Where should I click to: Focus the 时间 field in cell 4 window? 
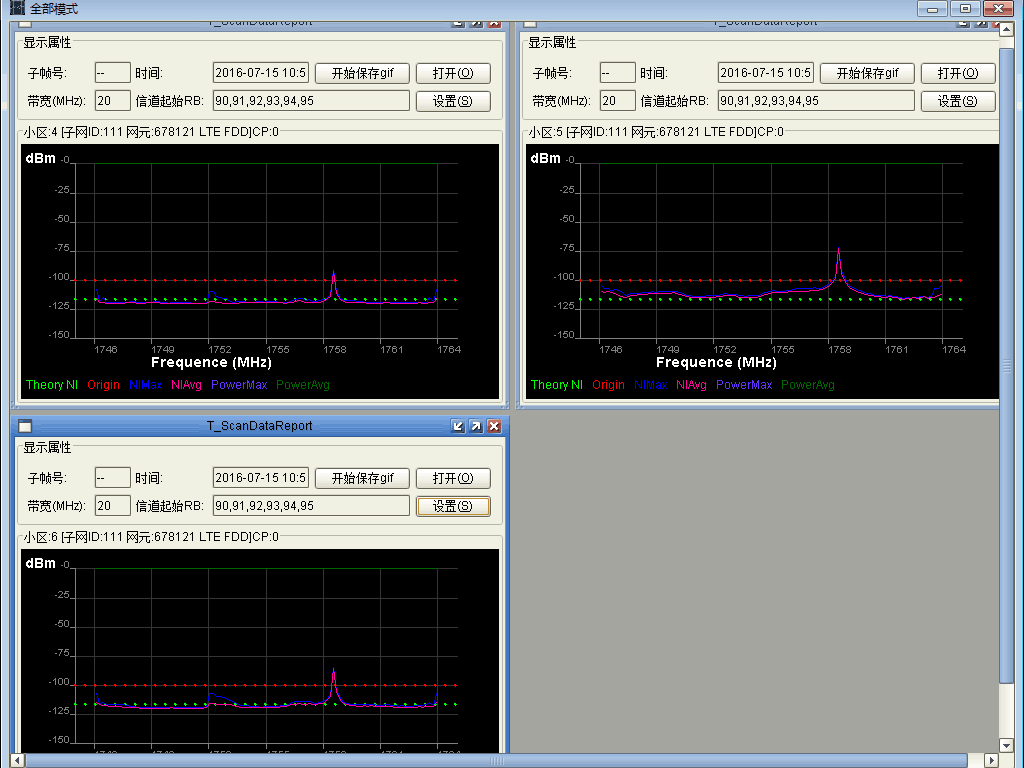point(261,72)
